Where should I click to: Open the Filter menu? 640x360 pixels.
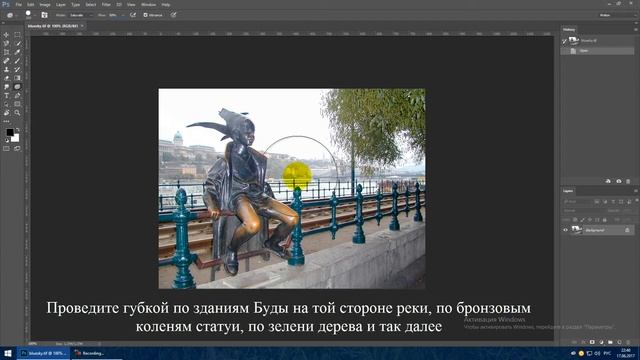click(106, 4)
